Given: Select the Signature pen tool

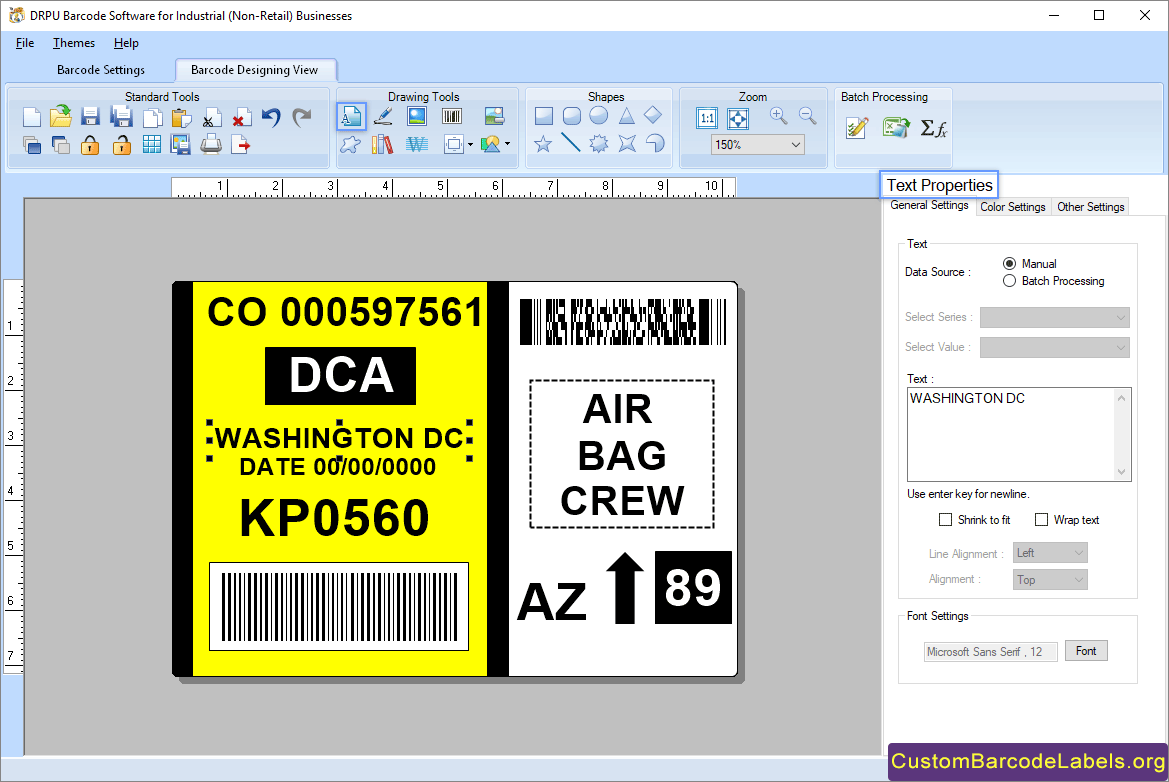Looking at the screenshot, I should coord(383,116).
